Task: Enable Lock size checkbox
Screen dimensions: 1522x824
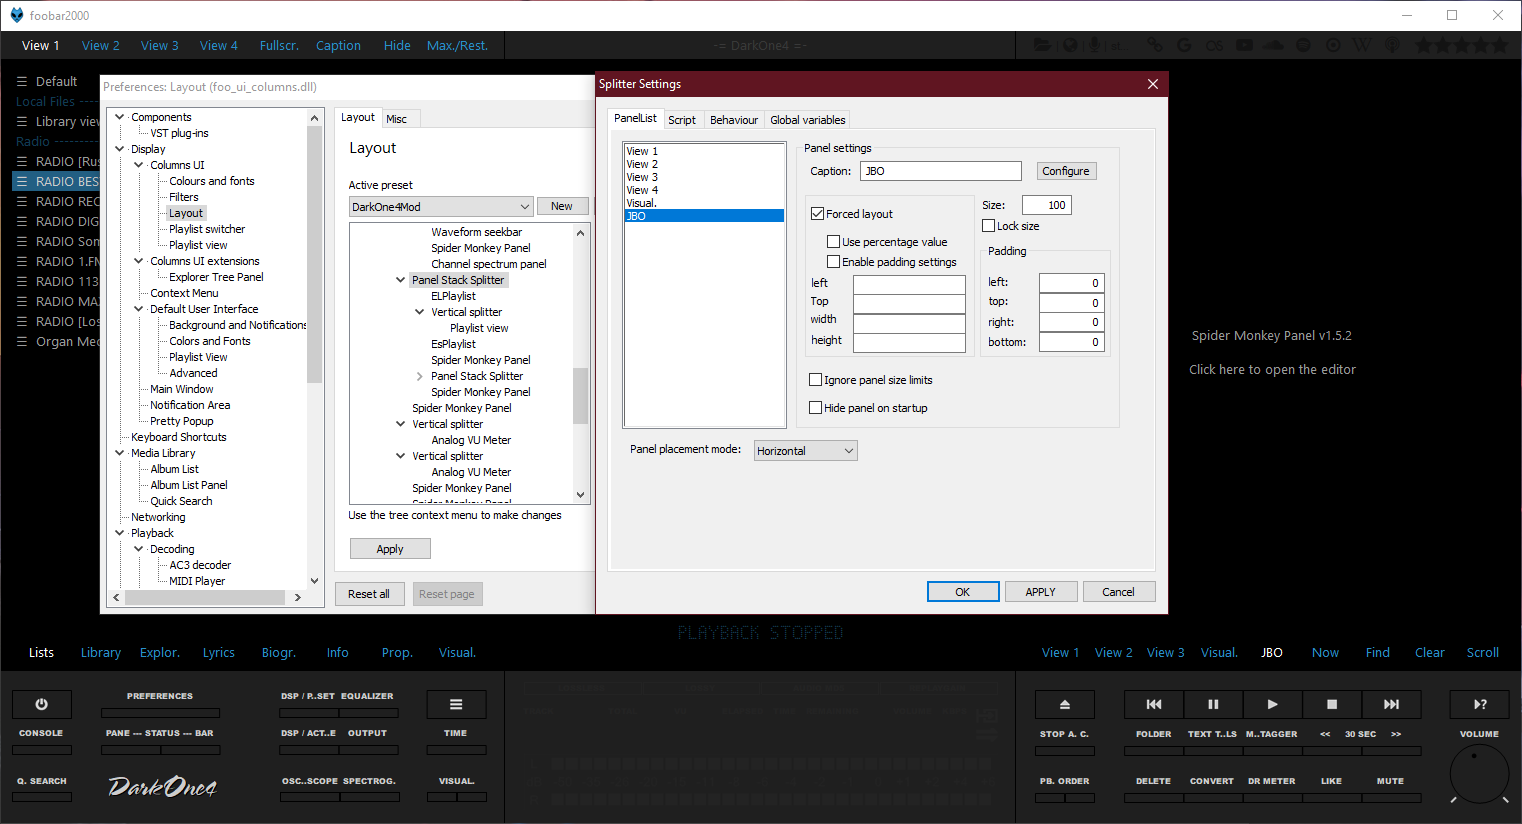Action: (989, 226)
